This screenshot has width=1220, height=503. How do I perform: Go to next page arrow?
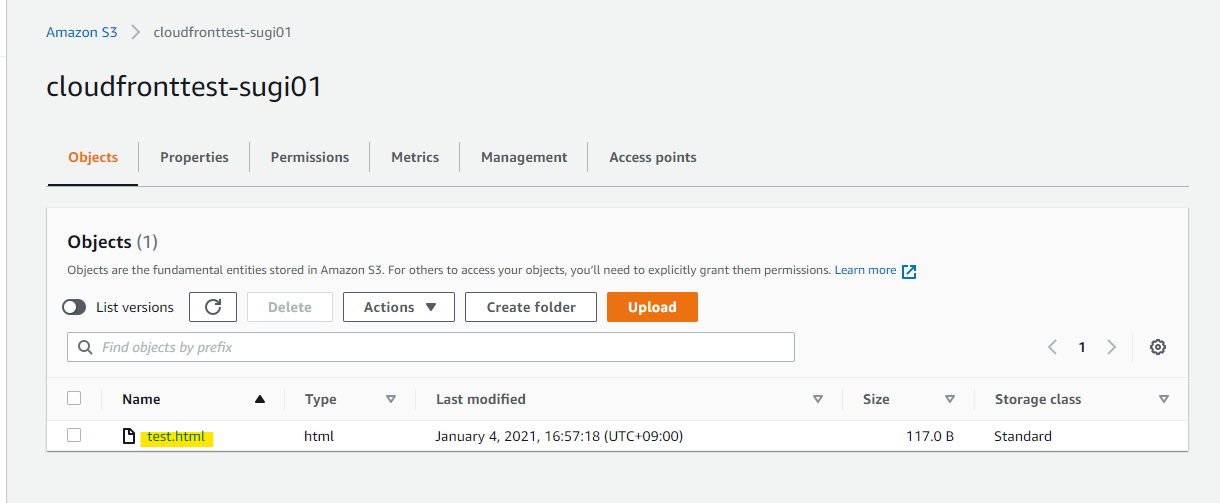(1111, 347)
